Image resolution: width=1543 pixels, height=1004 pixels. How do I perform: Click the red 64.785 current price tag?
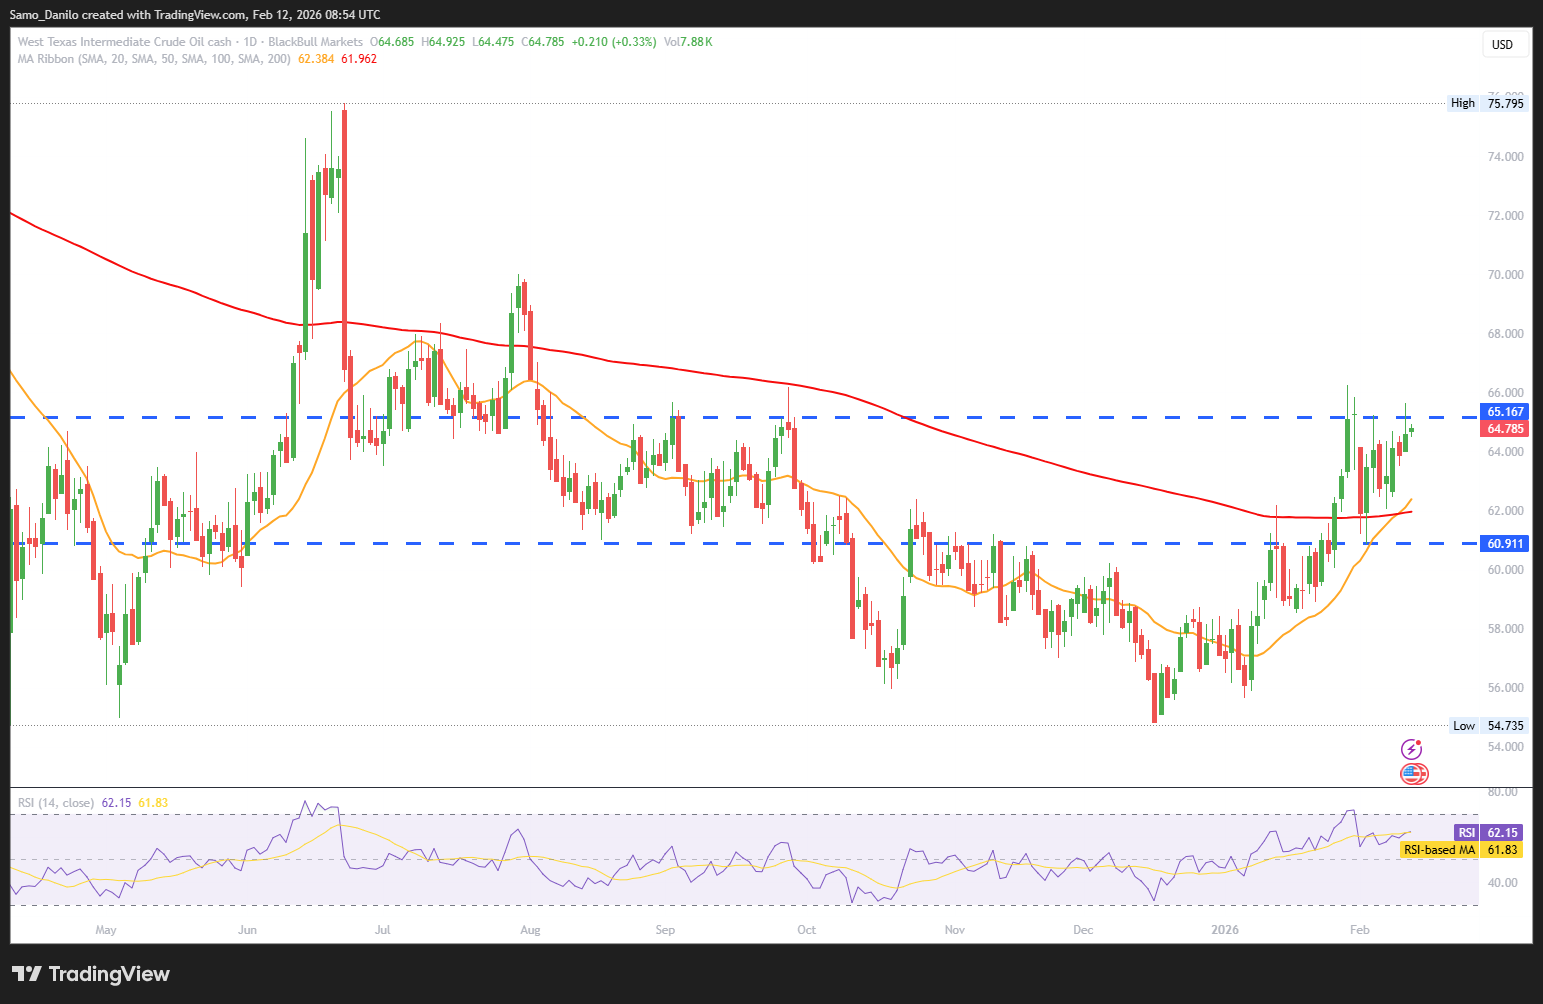pyautogui.click(x=1505, y=429)
